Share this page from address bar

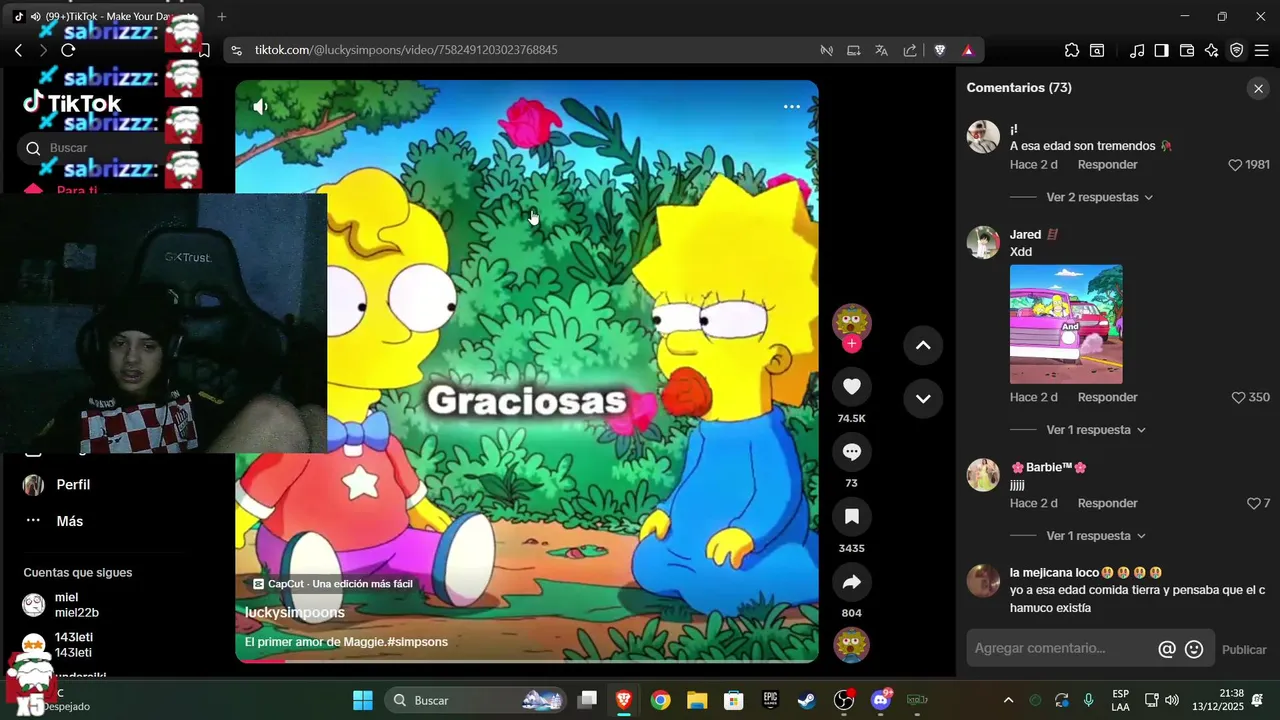point(910,50)
